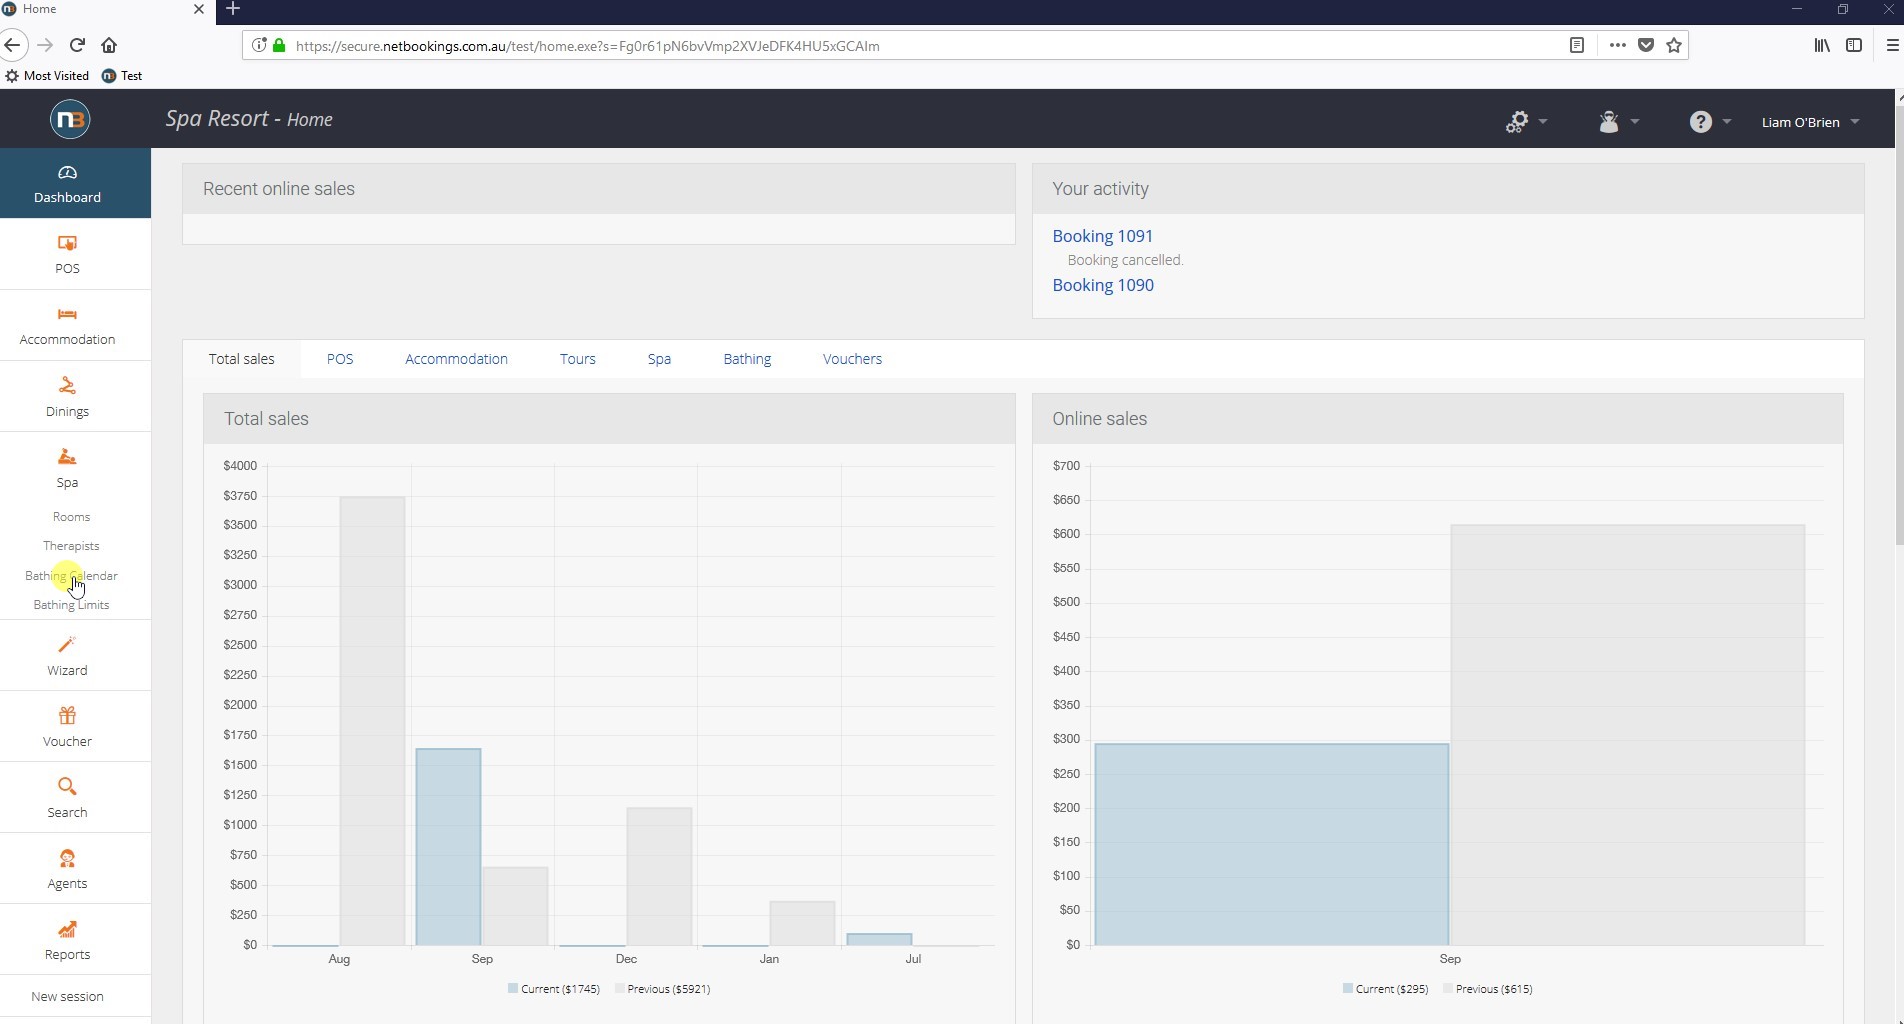This screenshot has height=1024, width=1904.
Task: Switch to the Tours chart tab
Action: 578,359
